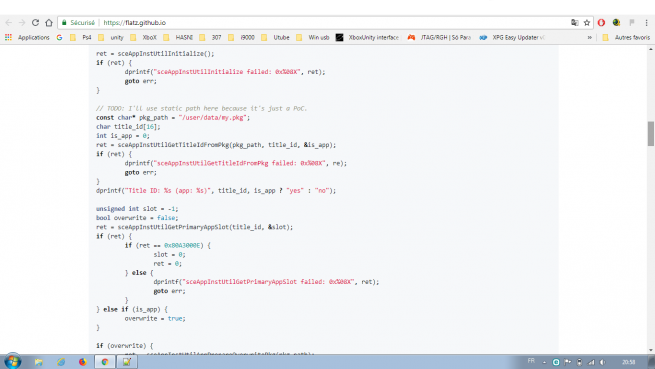
Task: Go to the browser home page
Action: [49, 23]
